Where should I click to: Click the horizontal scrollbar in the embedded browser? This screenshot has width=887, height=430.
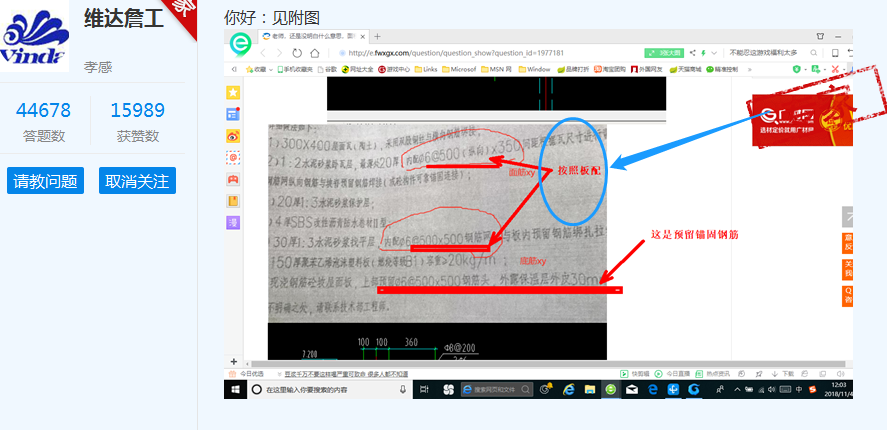click(x=548, y=364)
